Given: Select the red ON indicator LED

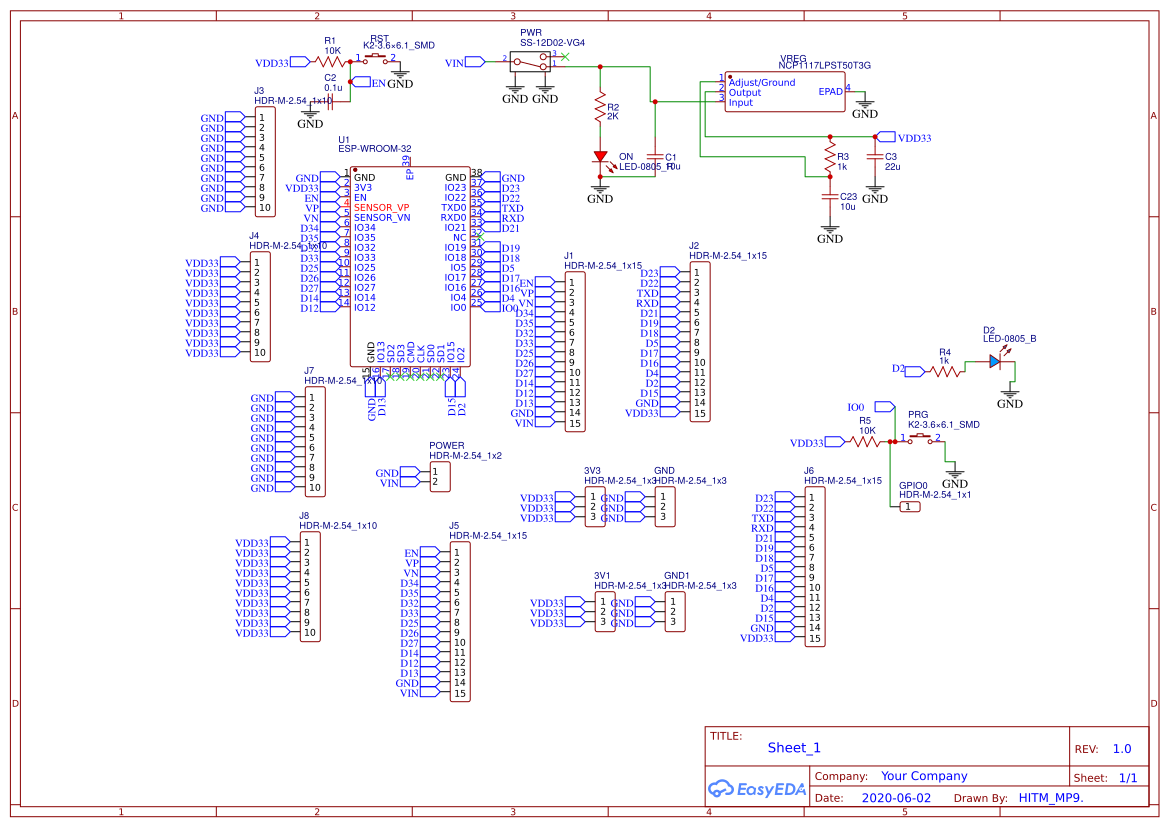Looking at the screenshot, I should 601,155.
